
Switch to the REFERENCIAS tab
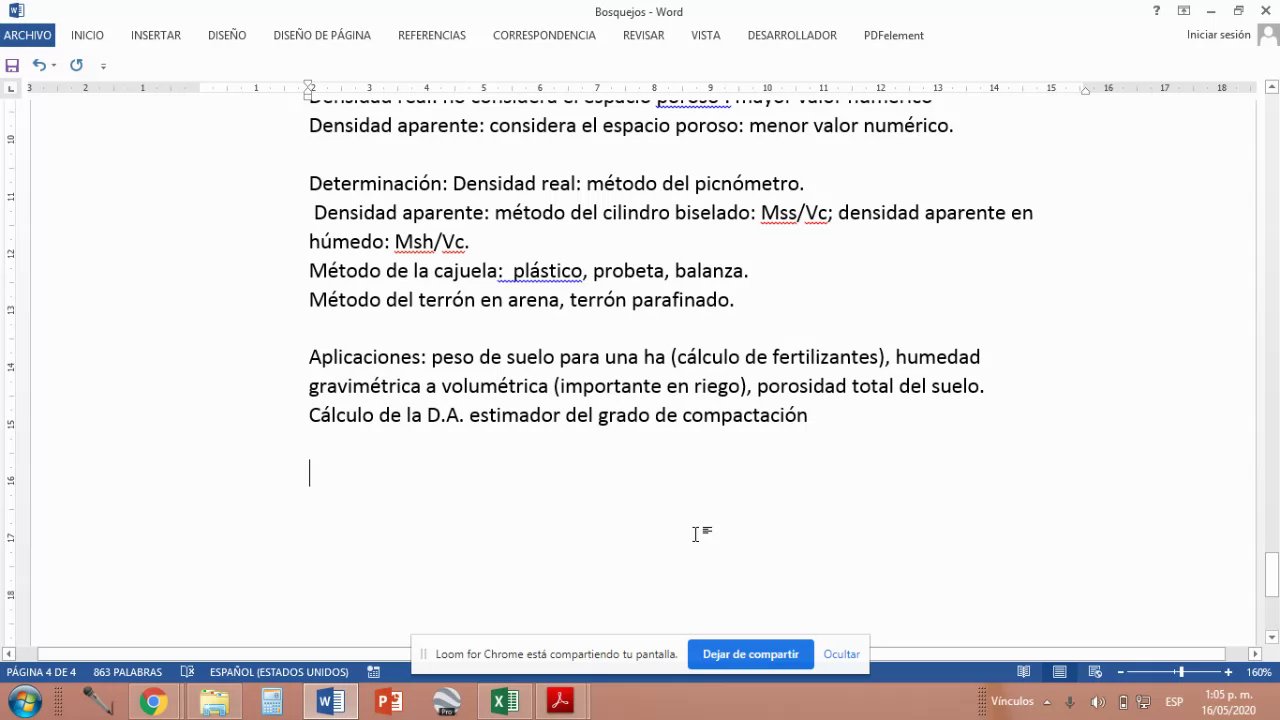point(431,35)
